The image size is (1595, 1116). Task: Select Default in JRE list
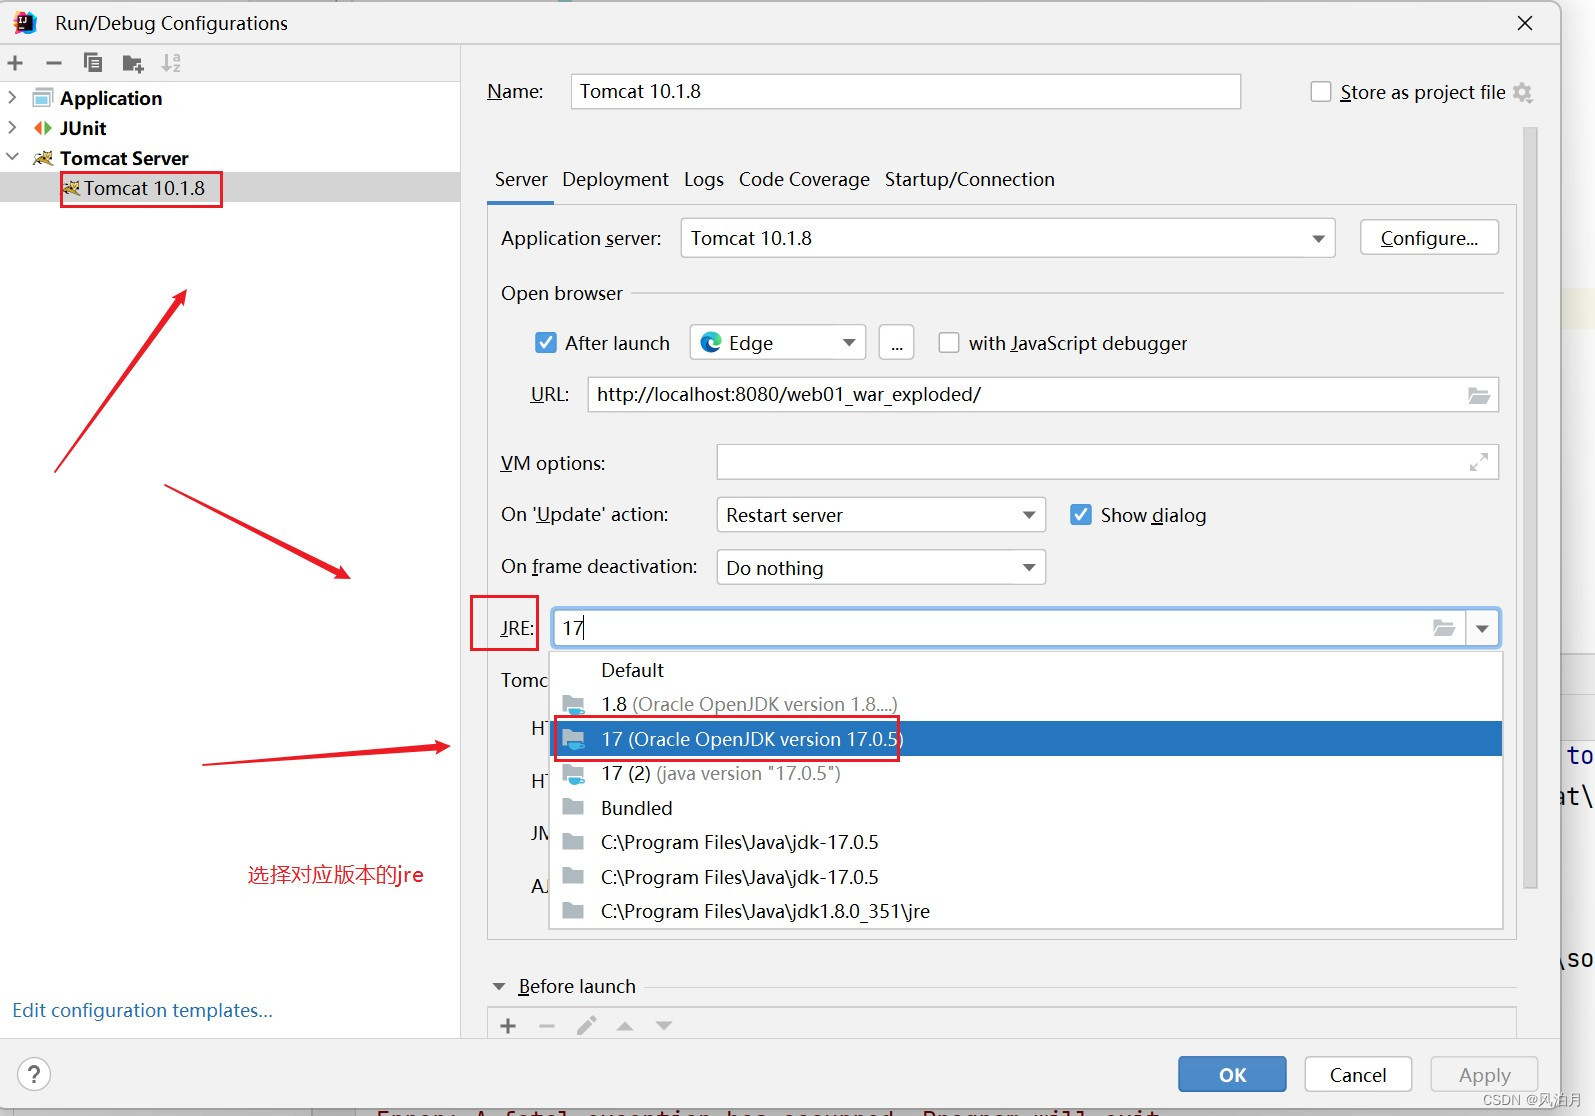tap(1026, 670)
